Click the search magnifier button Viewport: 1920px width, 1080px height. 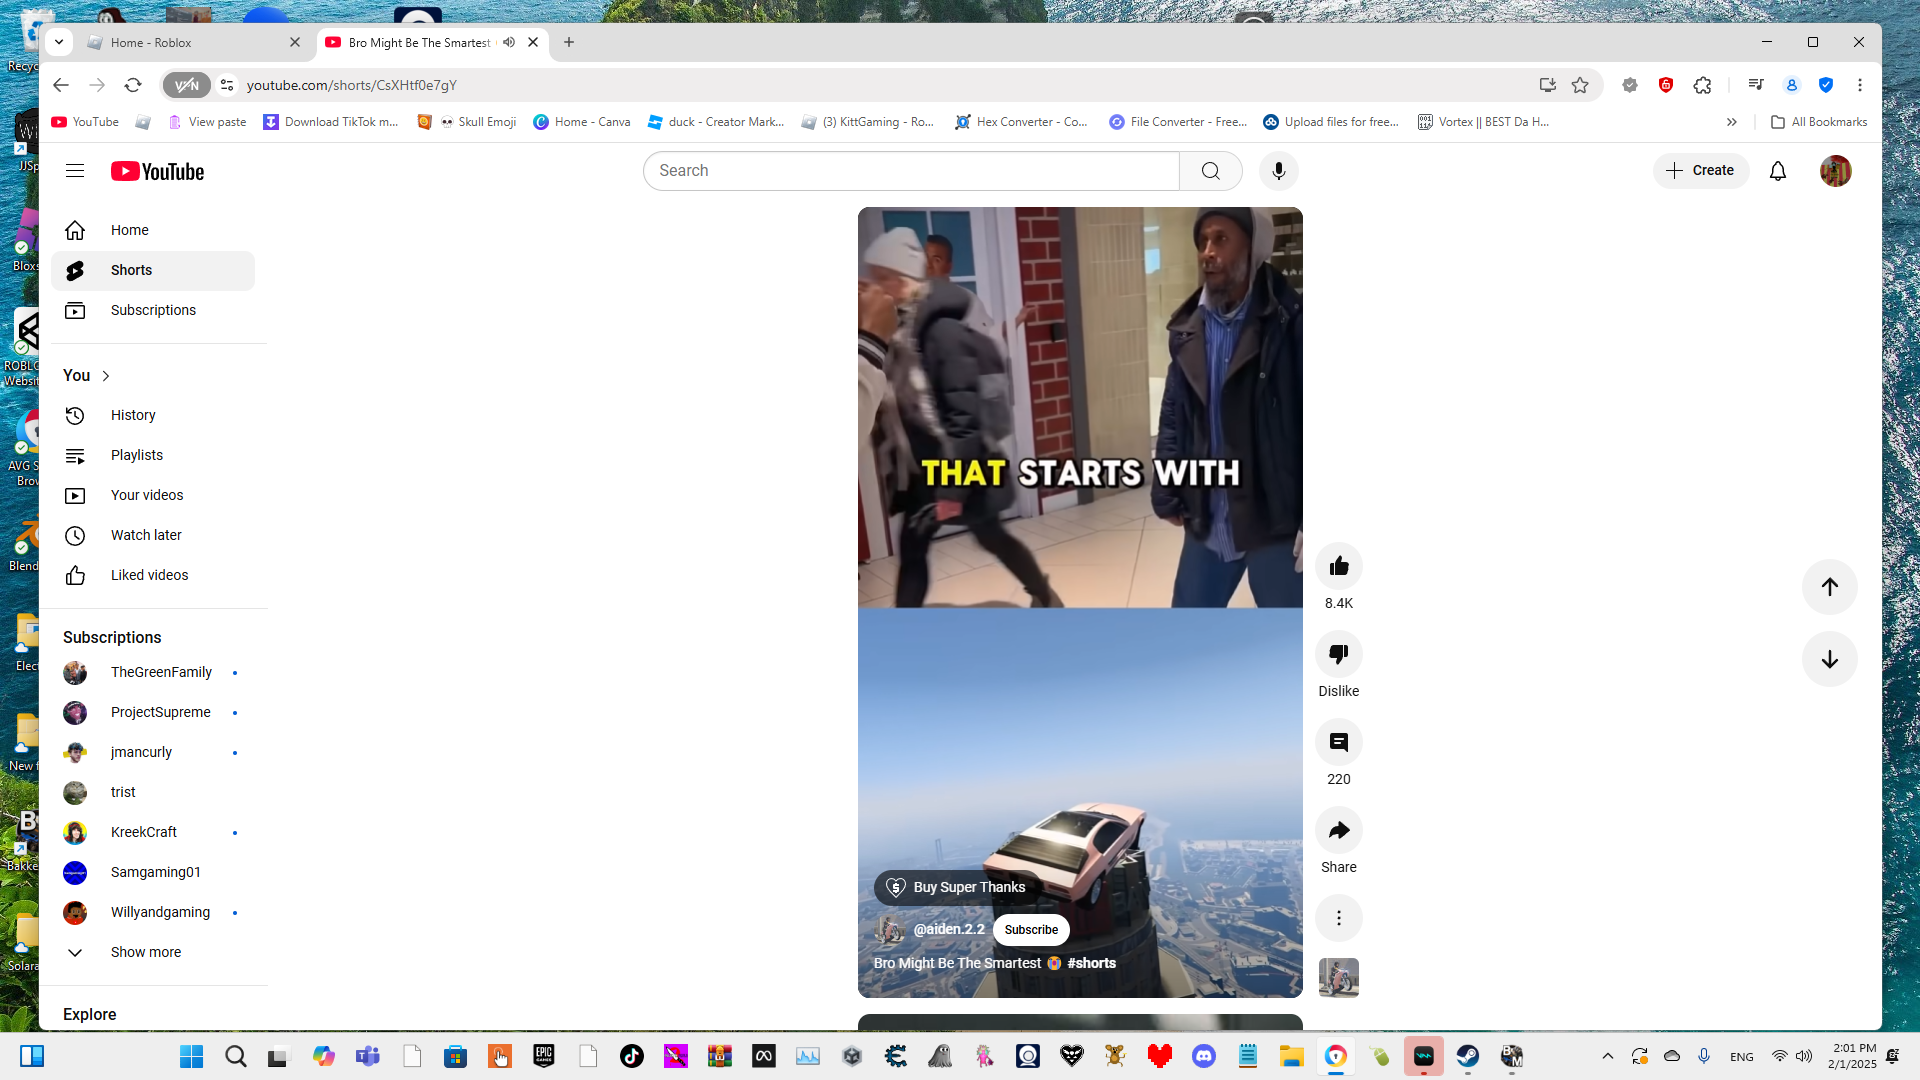pos(1210,171)
